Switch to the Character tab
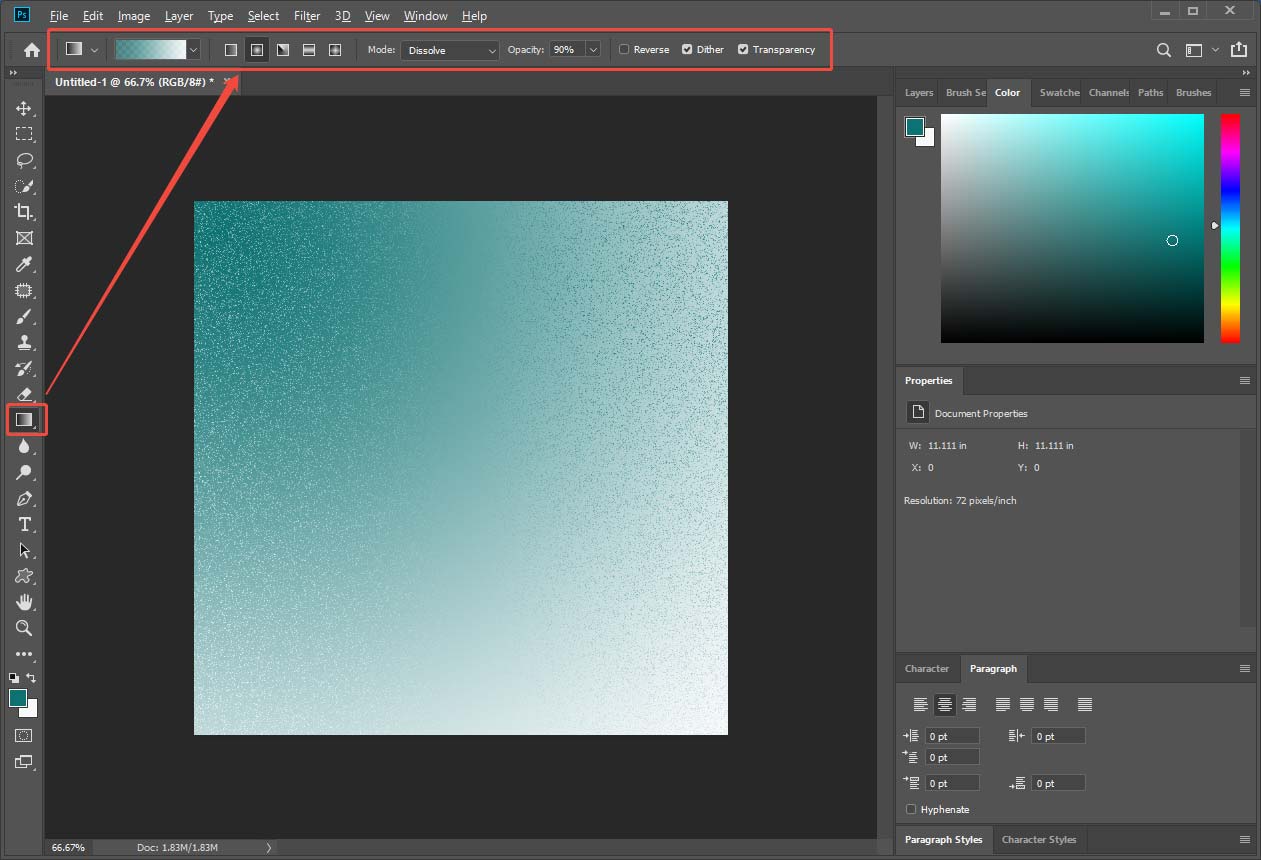The image size is (1261, 860). pos(926,669)
